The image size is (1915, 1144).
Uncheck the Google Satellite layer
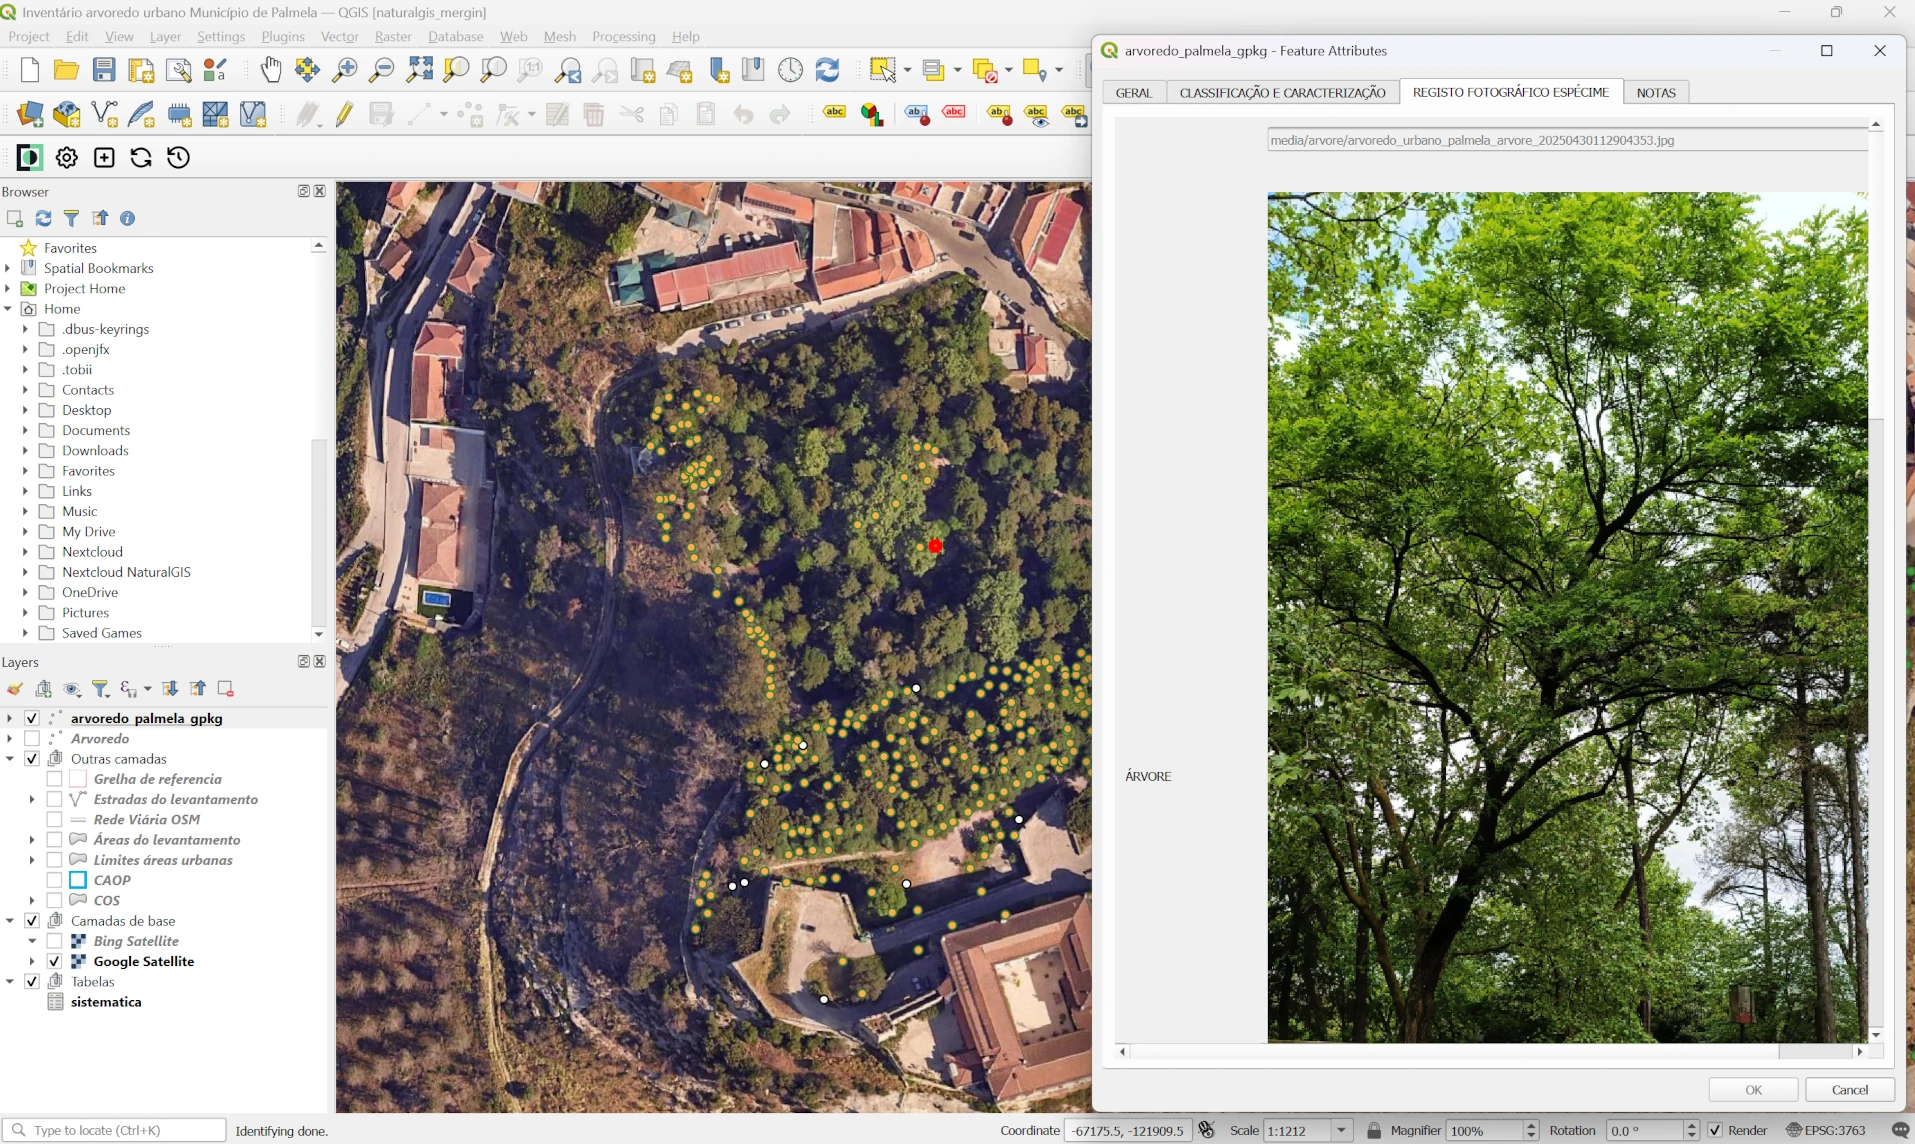click(55, 961)
